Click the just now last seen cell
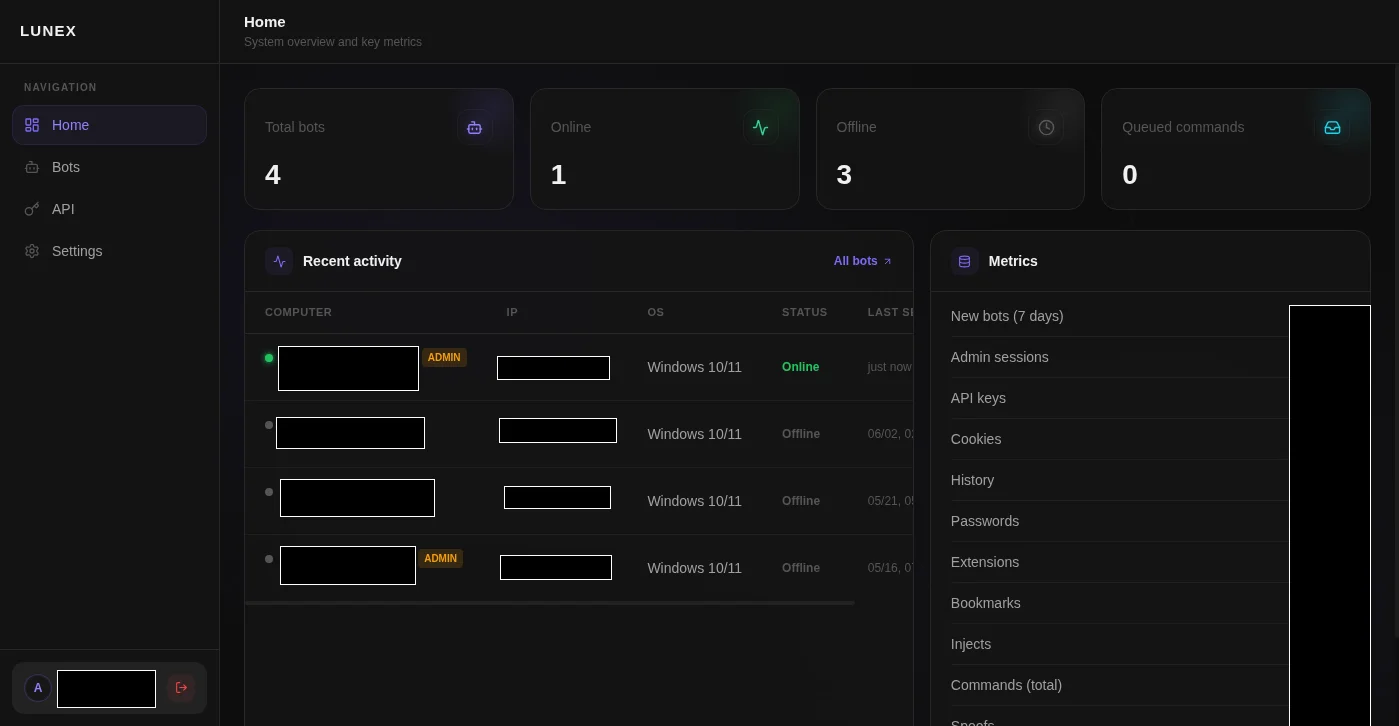The height and width of the screenshot is (726, 1399). pyautogui.click(x=890, y=367)
